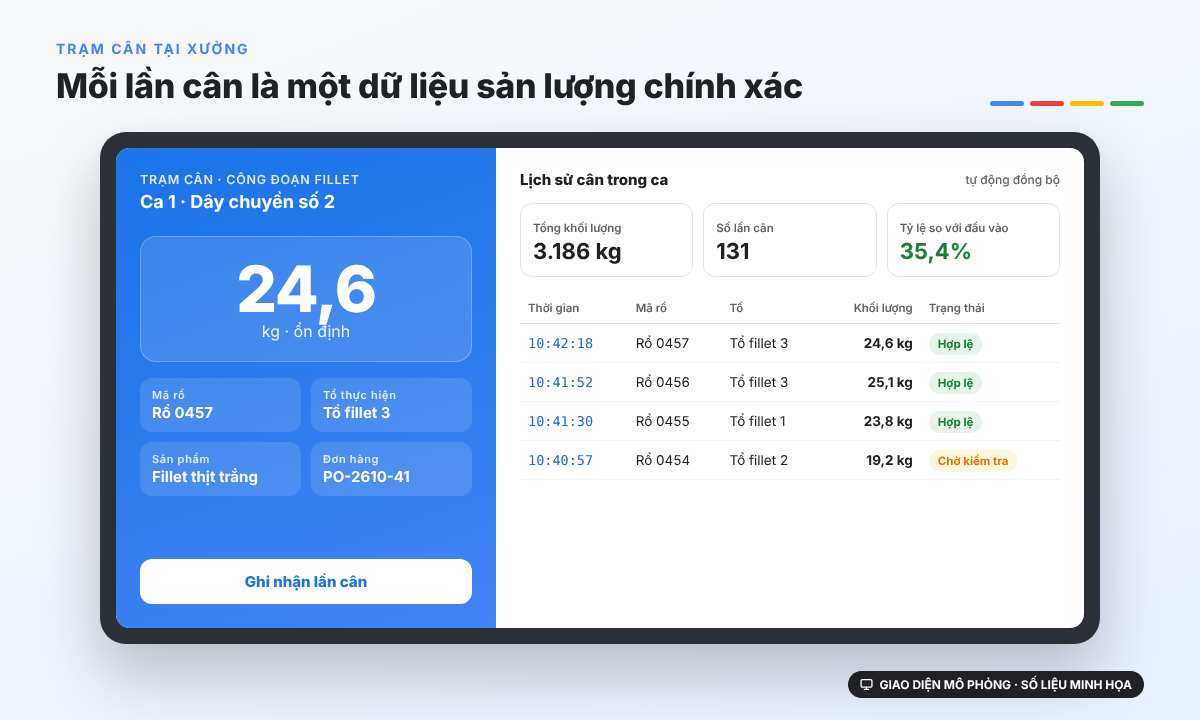Click the Trạng thái column header

point(957,308)
